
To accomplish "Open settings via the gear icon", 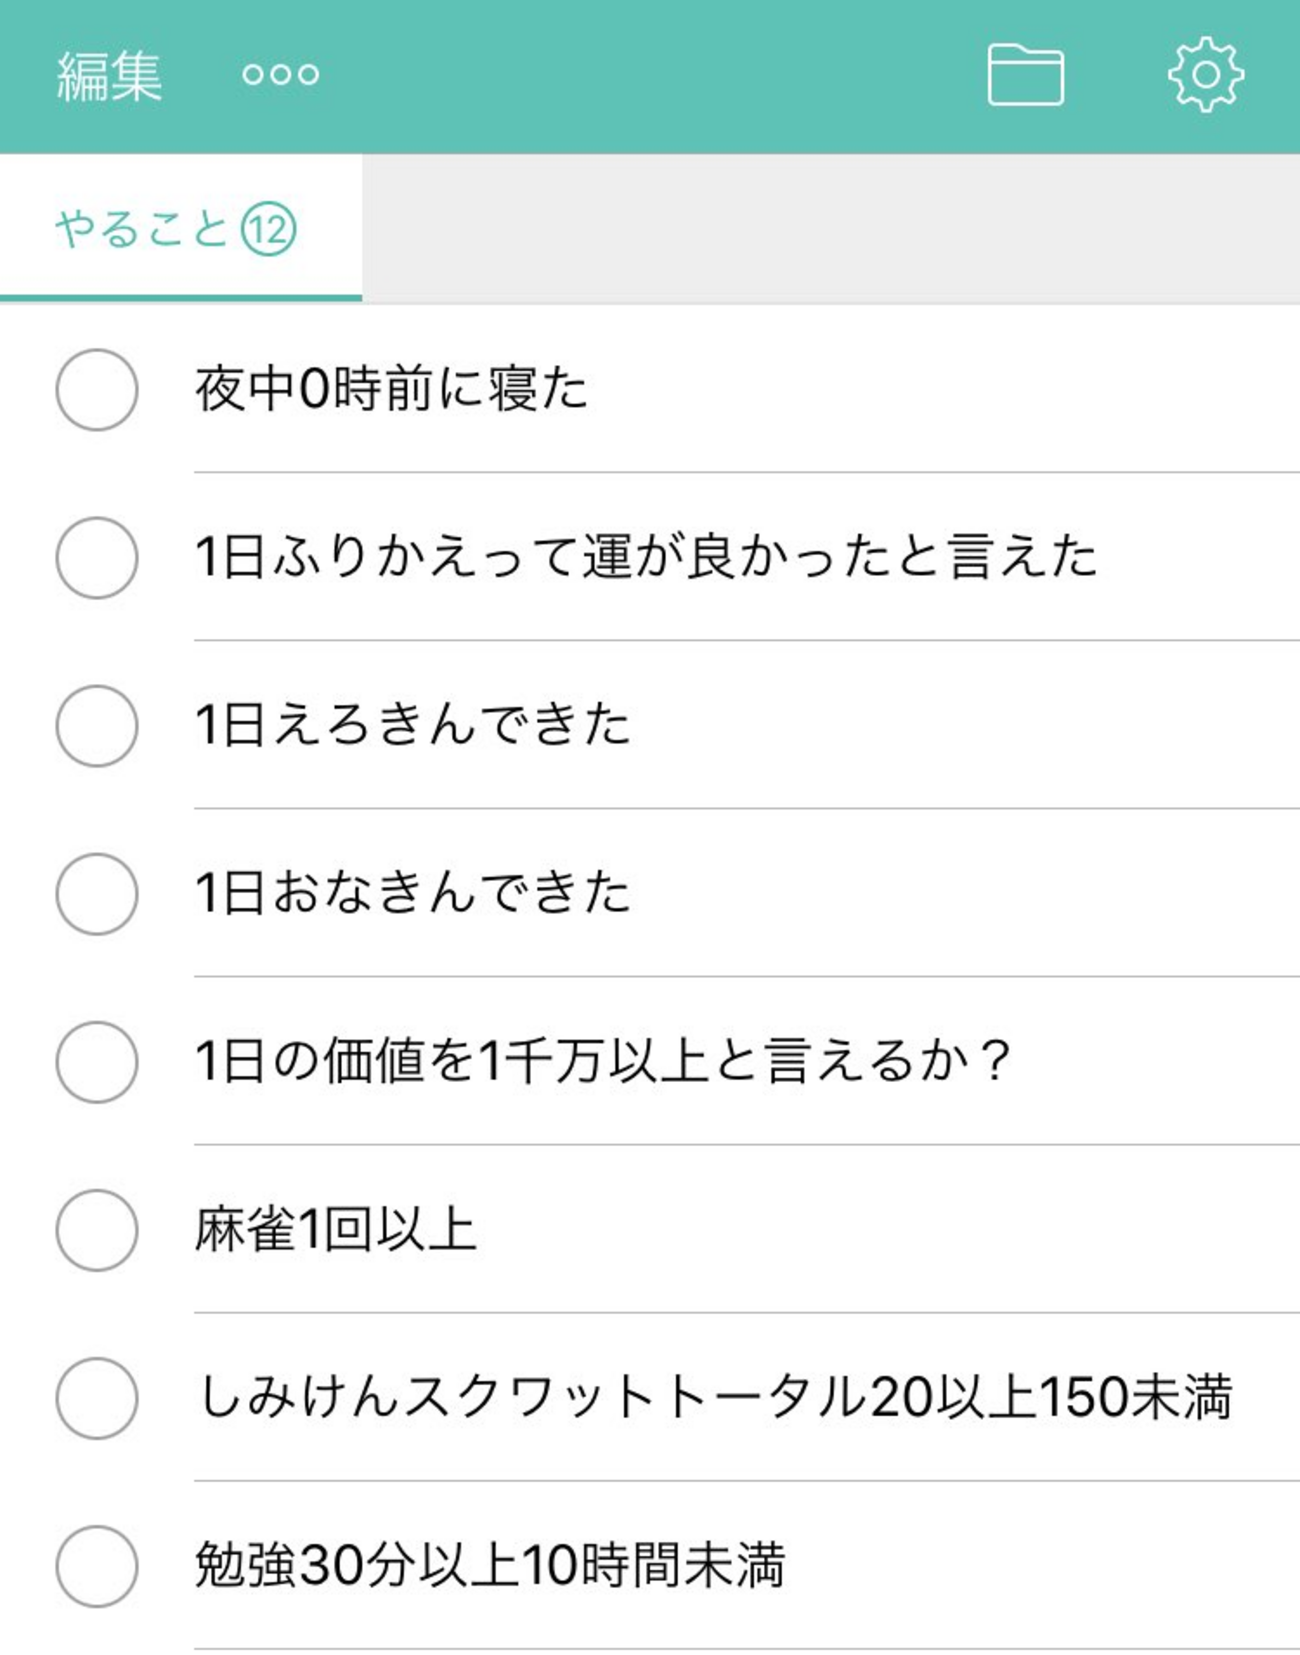I will click(x=1205, y=75).
